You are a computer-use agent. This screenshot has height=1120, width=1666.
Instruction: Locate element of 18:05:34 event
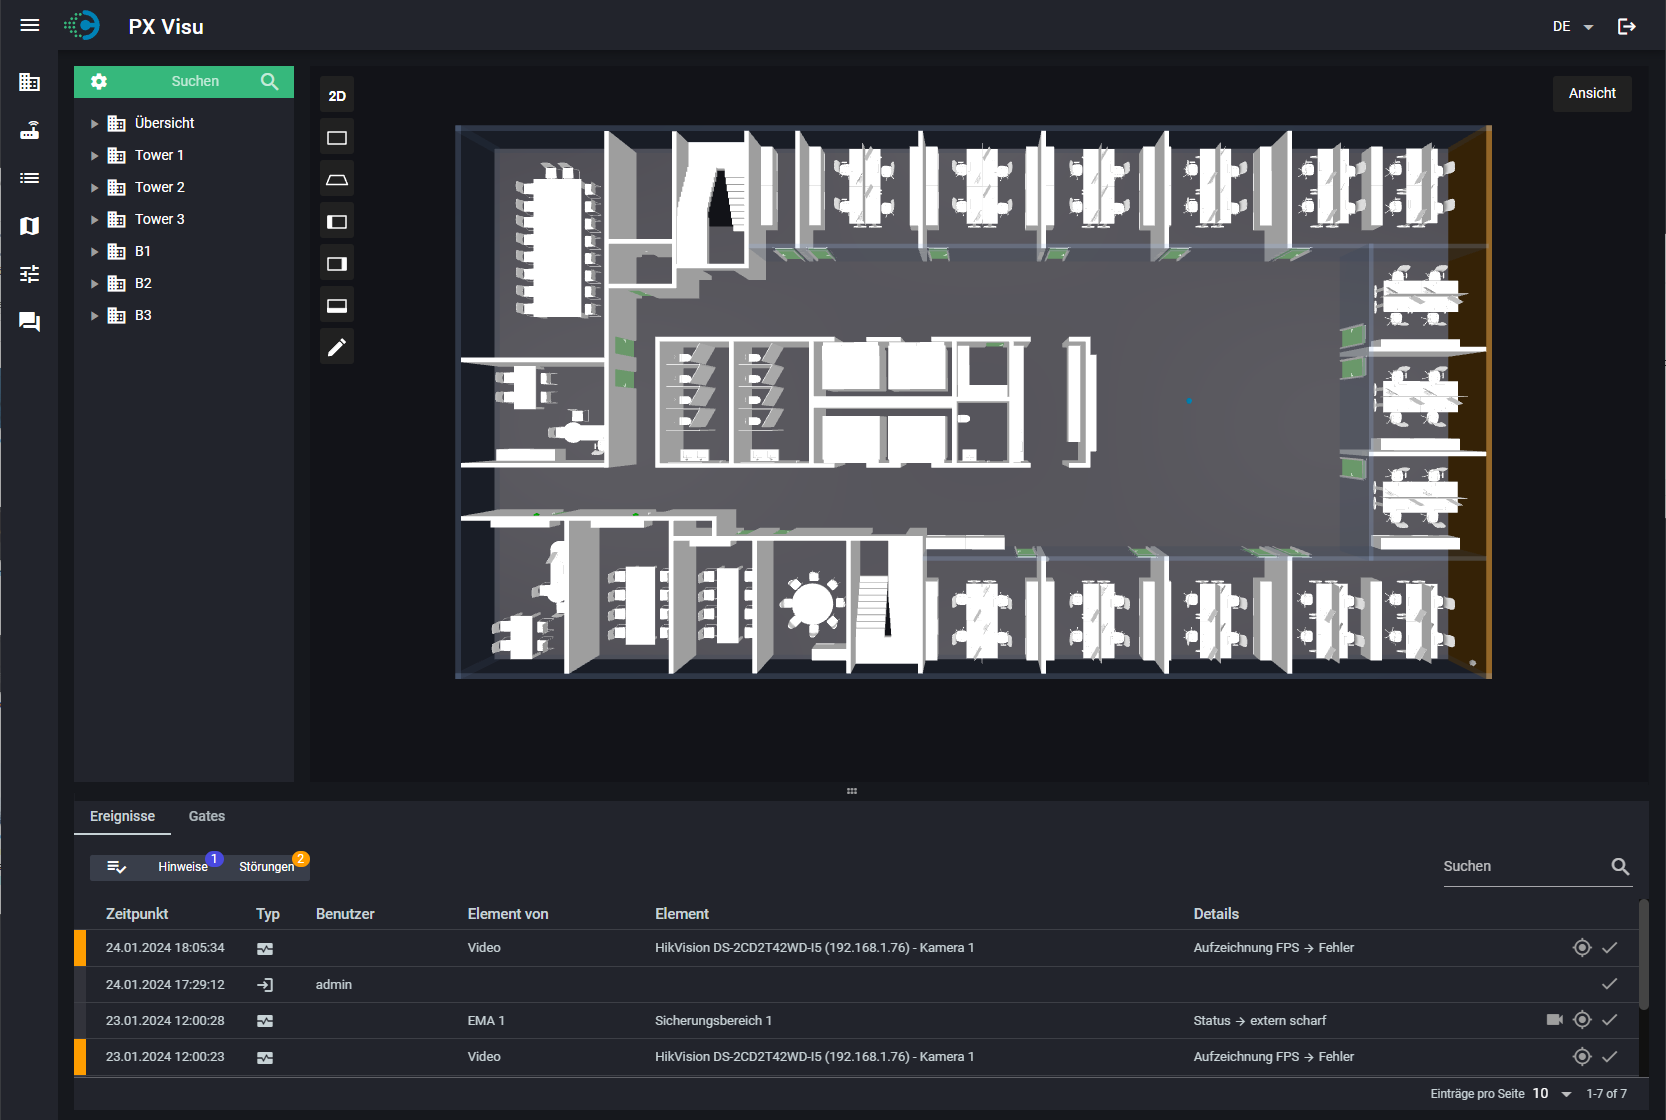1582,947
